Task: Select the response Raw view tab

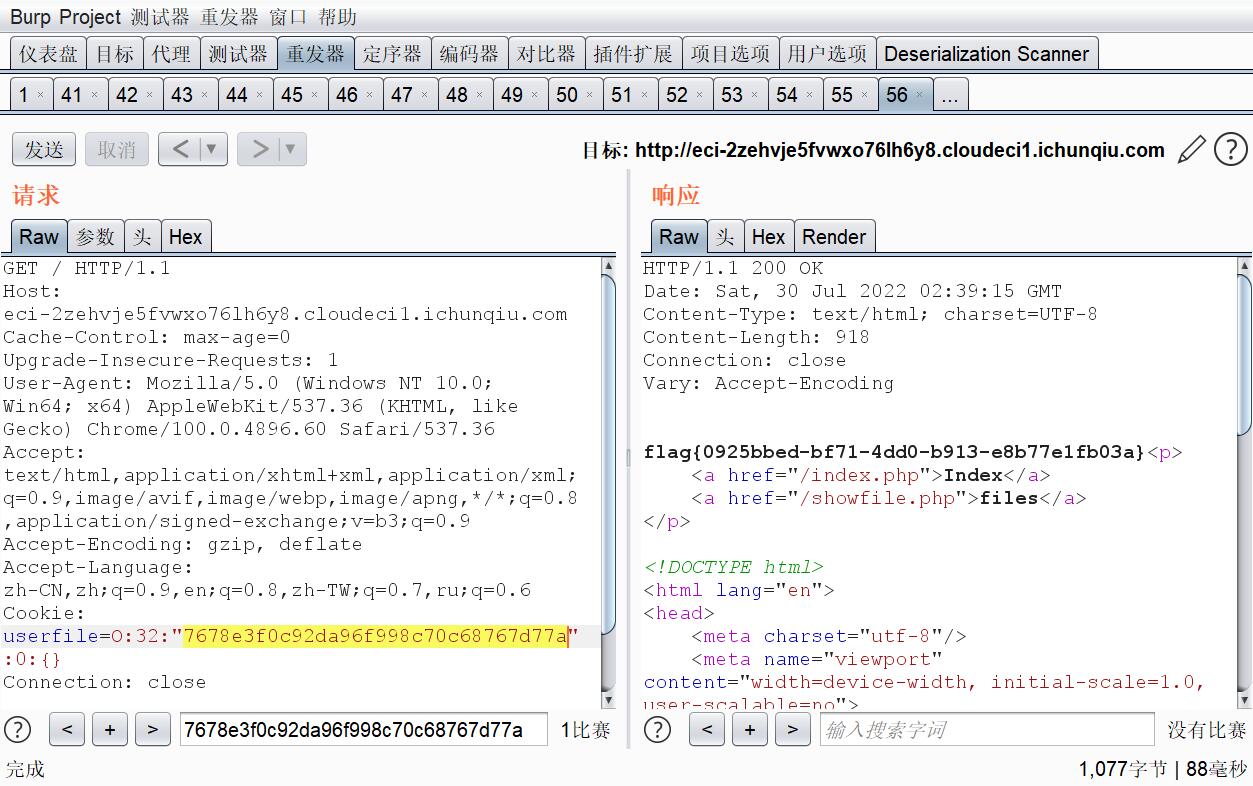Action: click(679, 237)
